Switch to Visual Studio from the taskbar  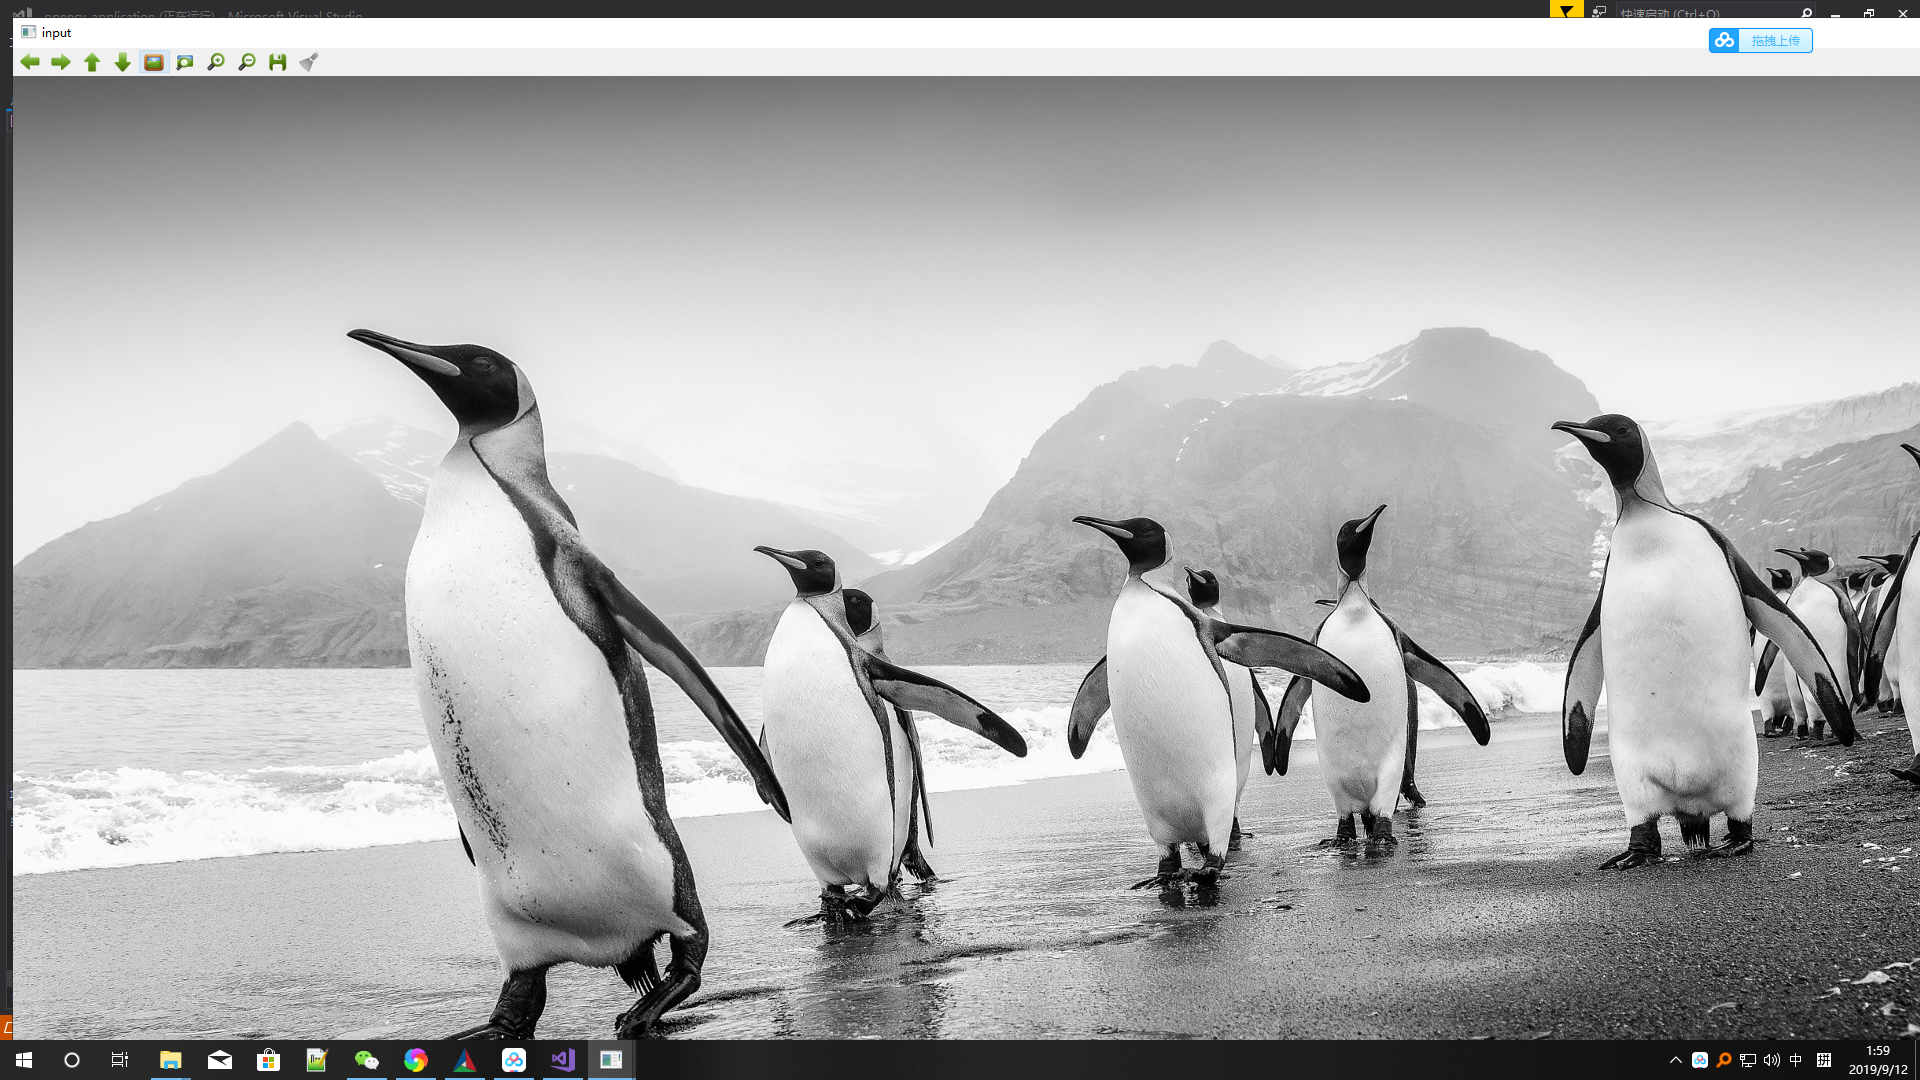[x=563, y=1060]
